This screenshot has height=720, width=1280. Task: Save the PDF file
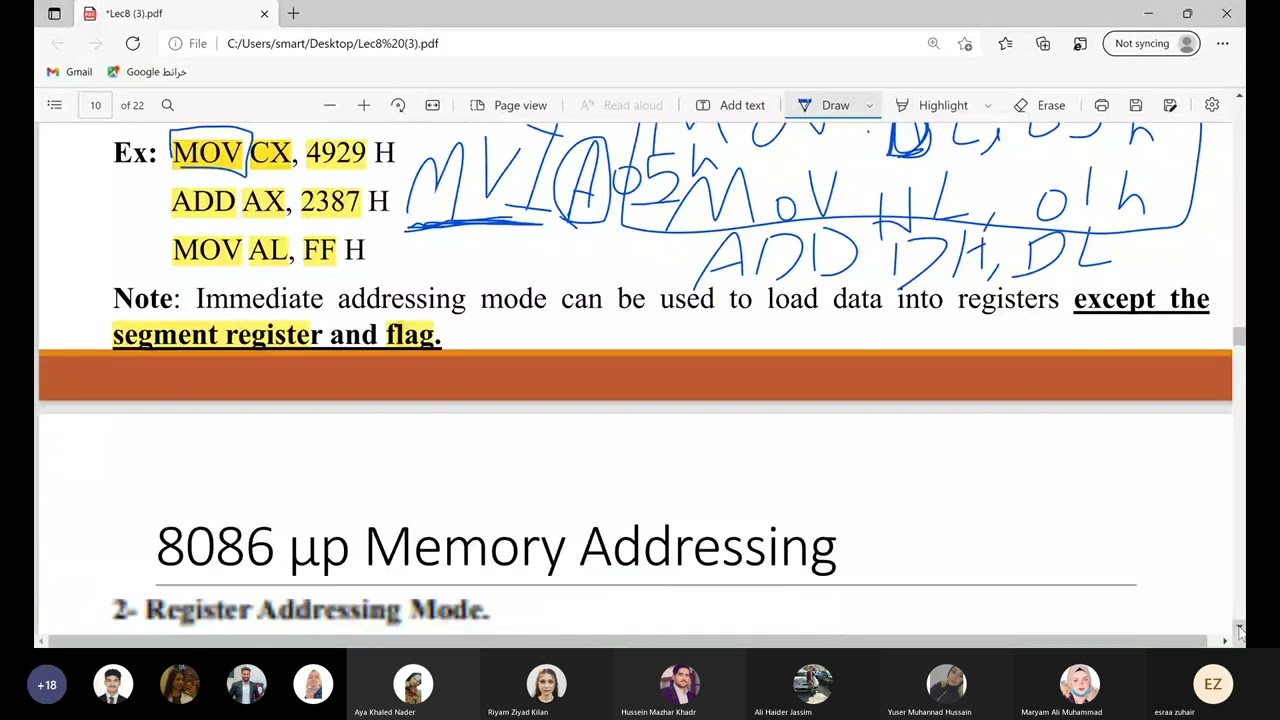pyautogui.click(x=1135, y=105)
